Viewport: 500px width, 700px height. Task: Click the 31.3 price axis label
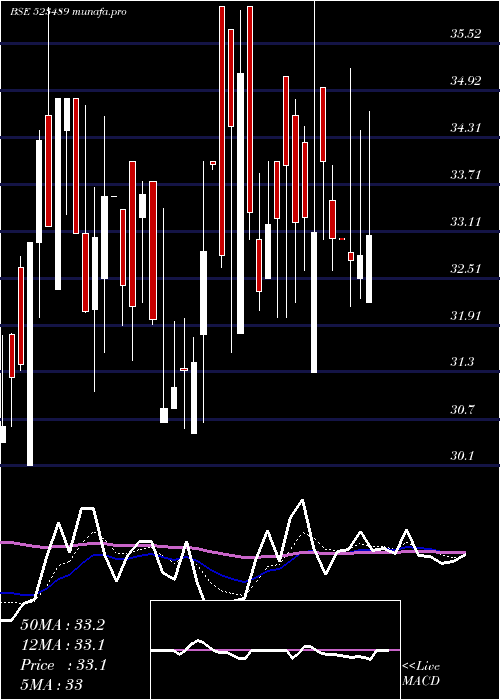click(462, 362)
